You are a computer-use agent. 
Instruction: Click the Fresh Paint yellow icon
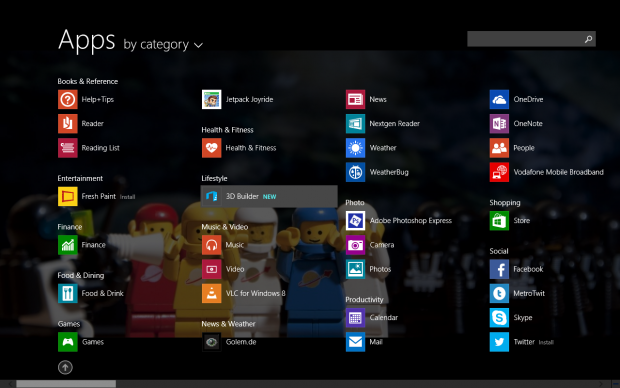click(x=68, y=196)
